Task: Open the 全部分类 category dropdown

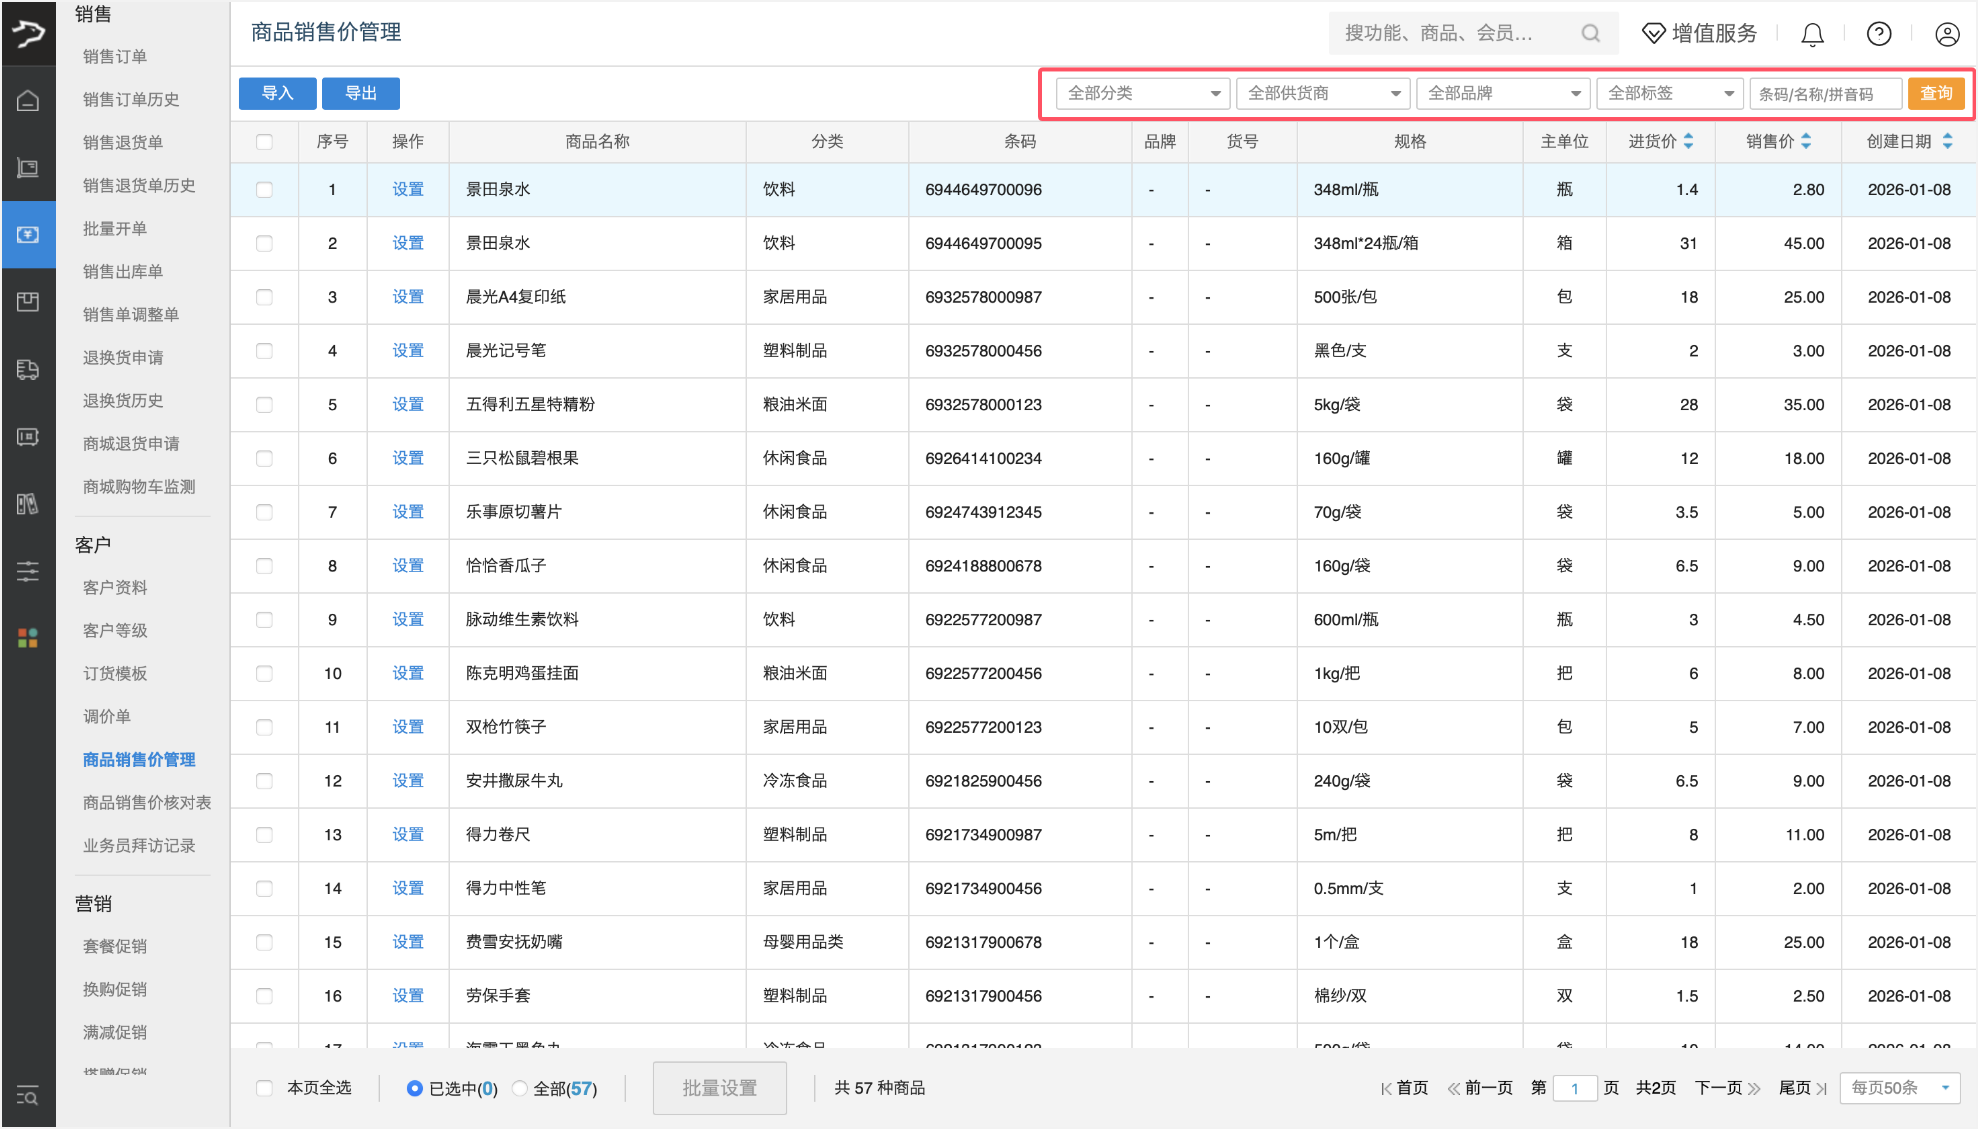Action: pos(1141,93)
